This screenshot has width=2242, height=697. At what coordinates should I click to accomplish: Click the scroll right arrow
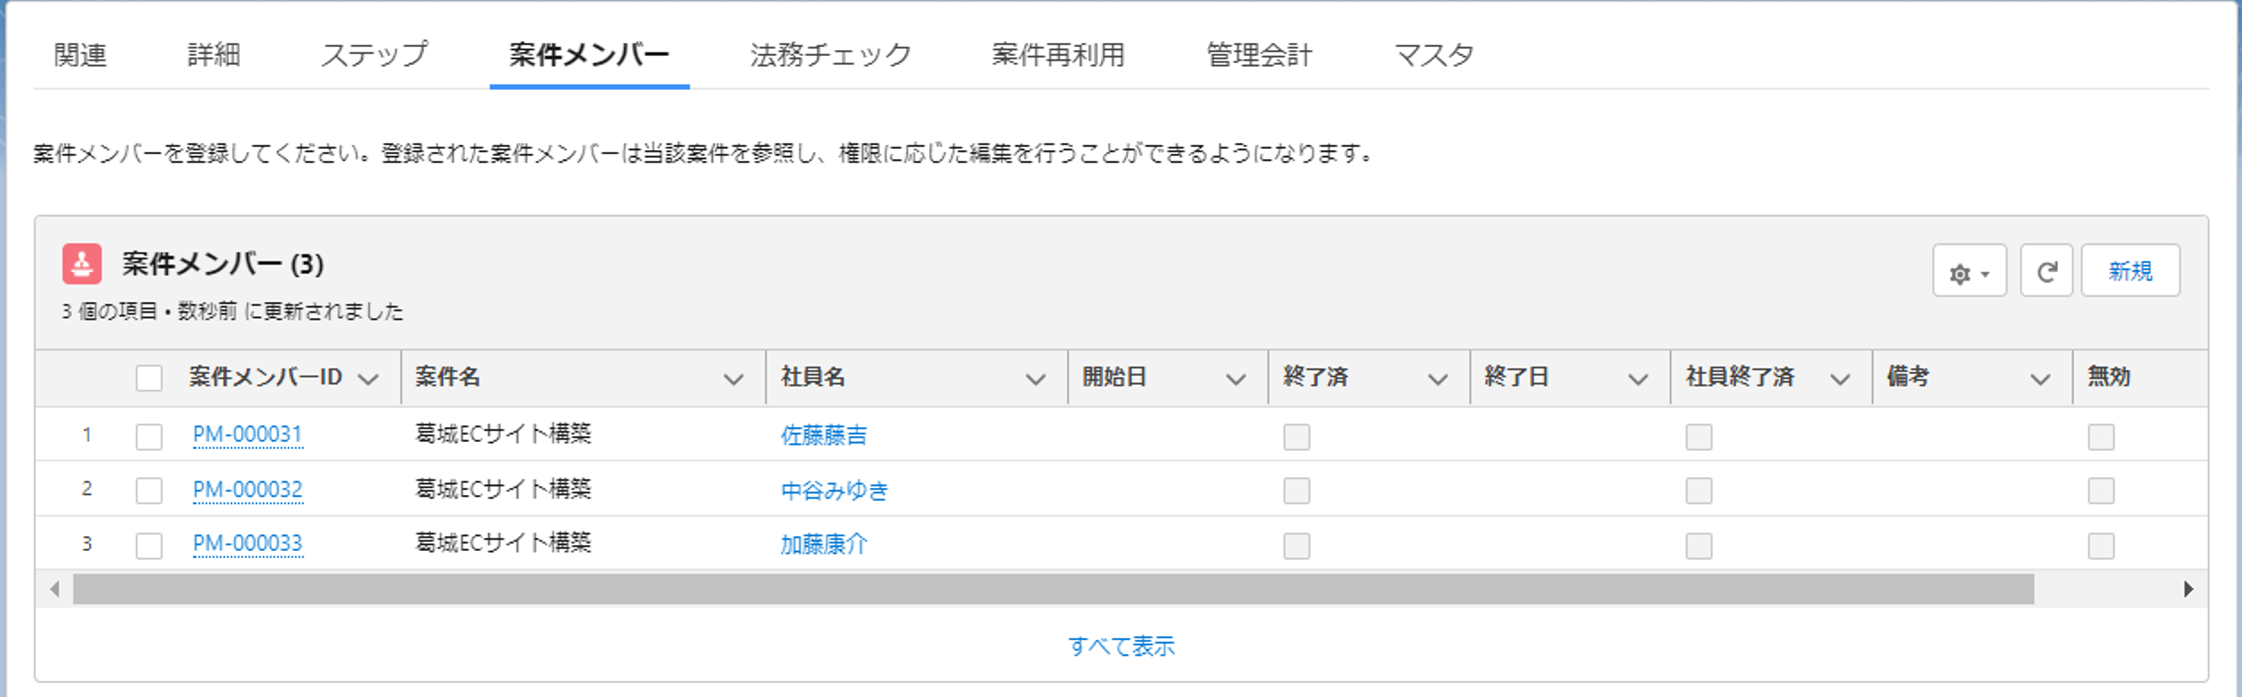click(x=2188, y=590)
